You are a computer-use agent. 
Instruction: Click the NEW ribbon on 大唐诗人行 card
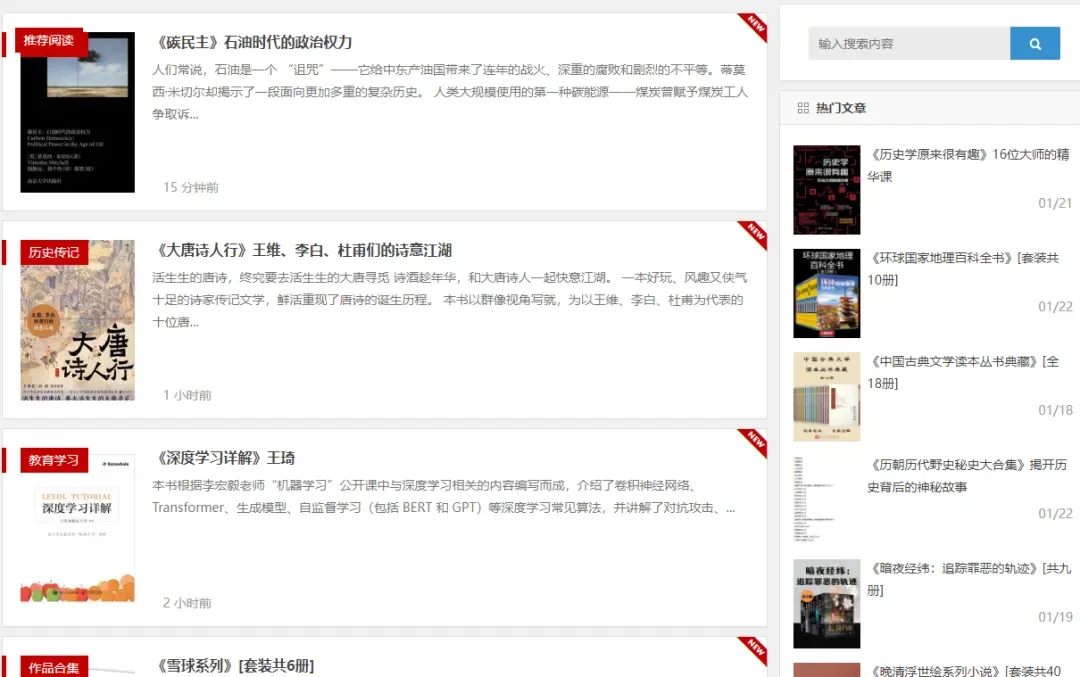click(754, 233)
